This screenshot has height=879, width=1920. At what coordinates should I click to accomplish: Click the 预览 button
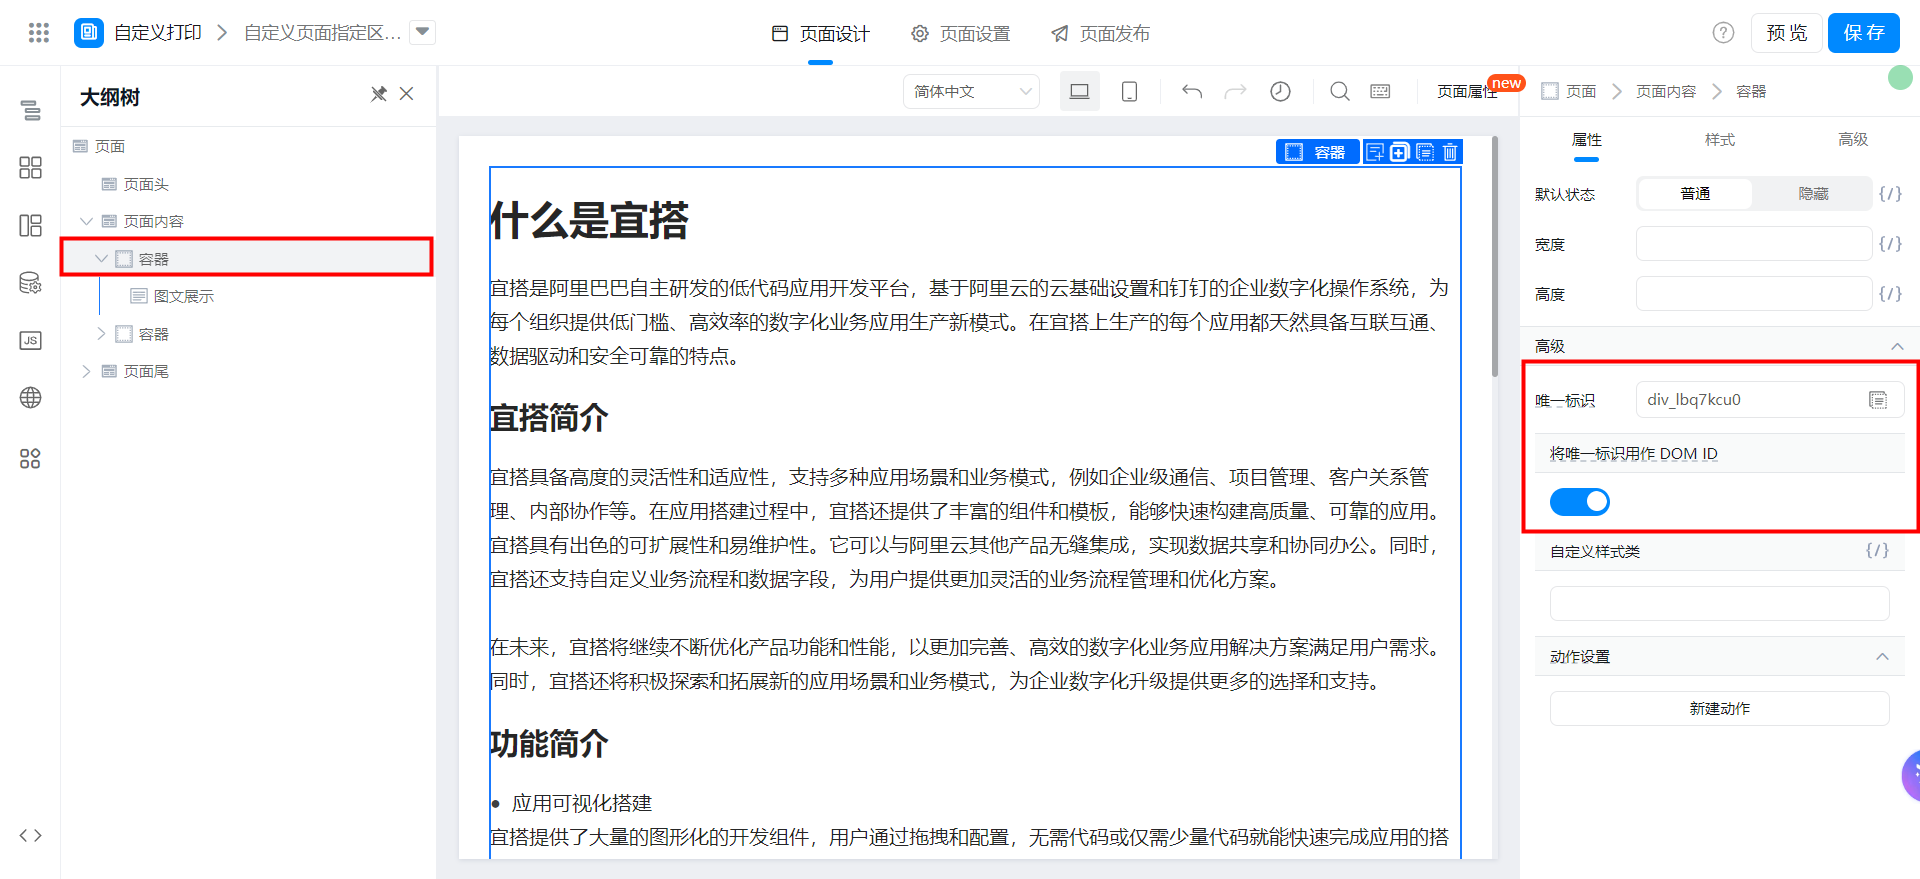click(1786, 33)
